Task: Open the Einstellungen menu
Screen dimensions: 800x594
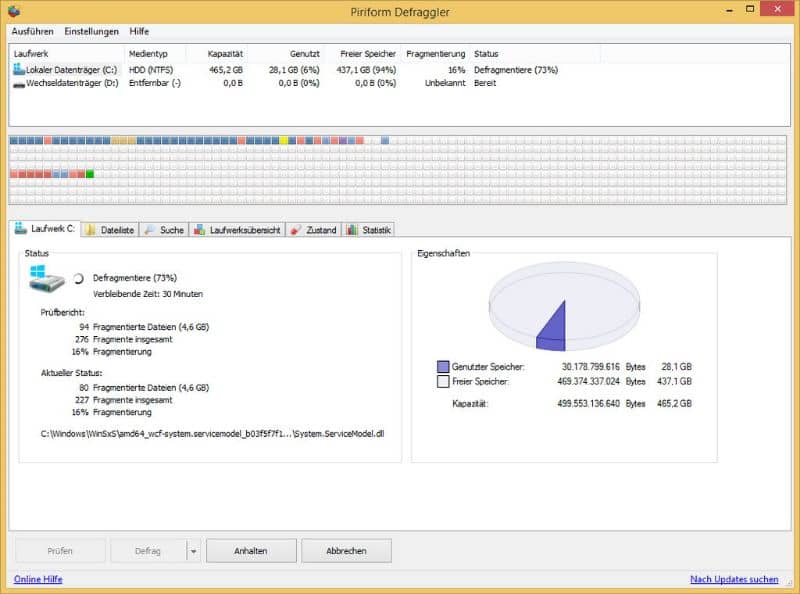Action: (x=91, y=31)
